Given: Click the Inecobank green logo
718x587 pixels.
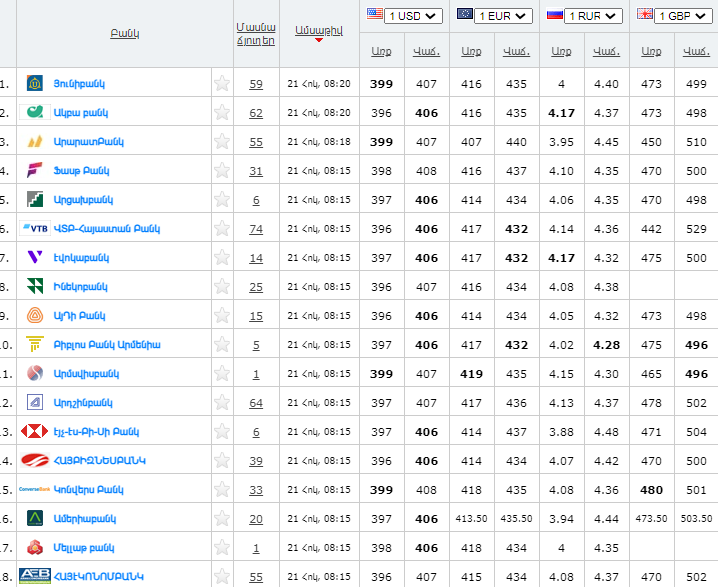Looking at the screenshot, I should point(35,286).
